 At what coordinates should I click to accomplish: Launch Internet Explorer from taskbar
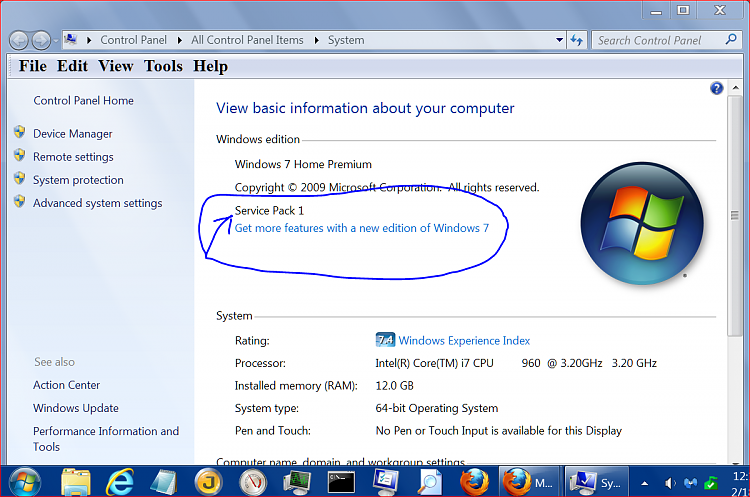[x=120, y=482]
